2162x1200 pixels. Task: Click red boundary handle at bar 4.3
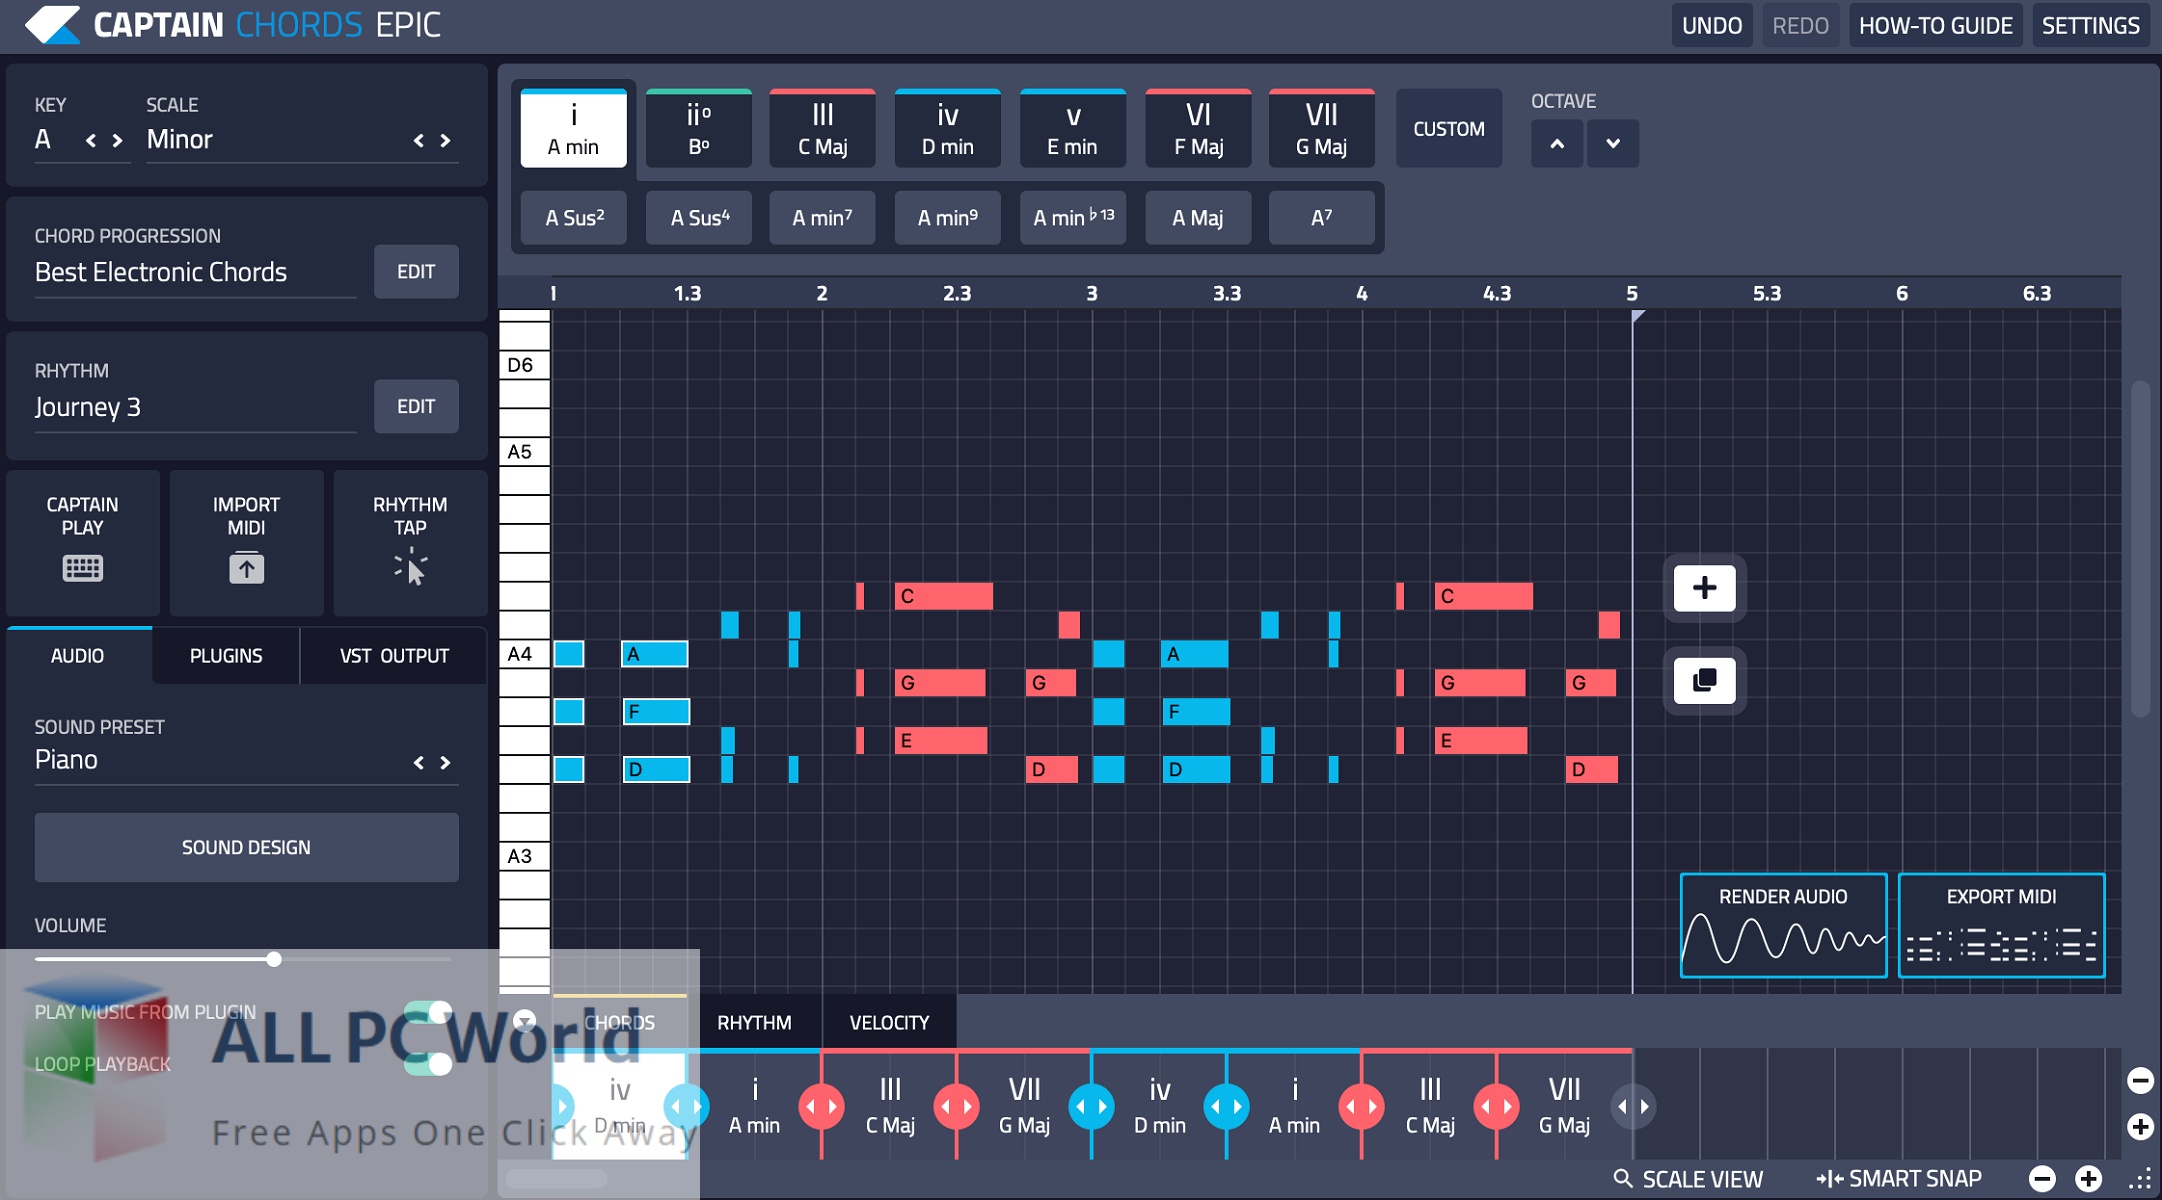(1497, 1106)
